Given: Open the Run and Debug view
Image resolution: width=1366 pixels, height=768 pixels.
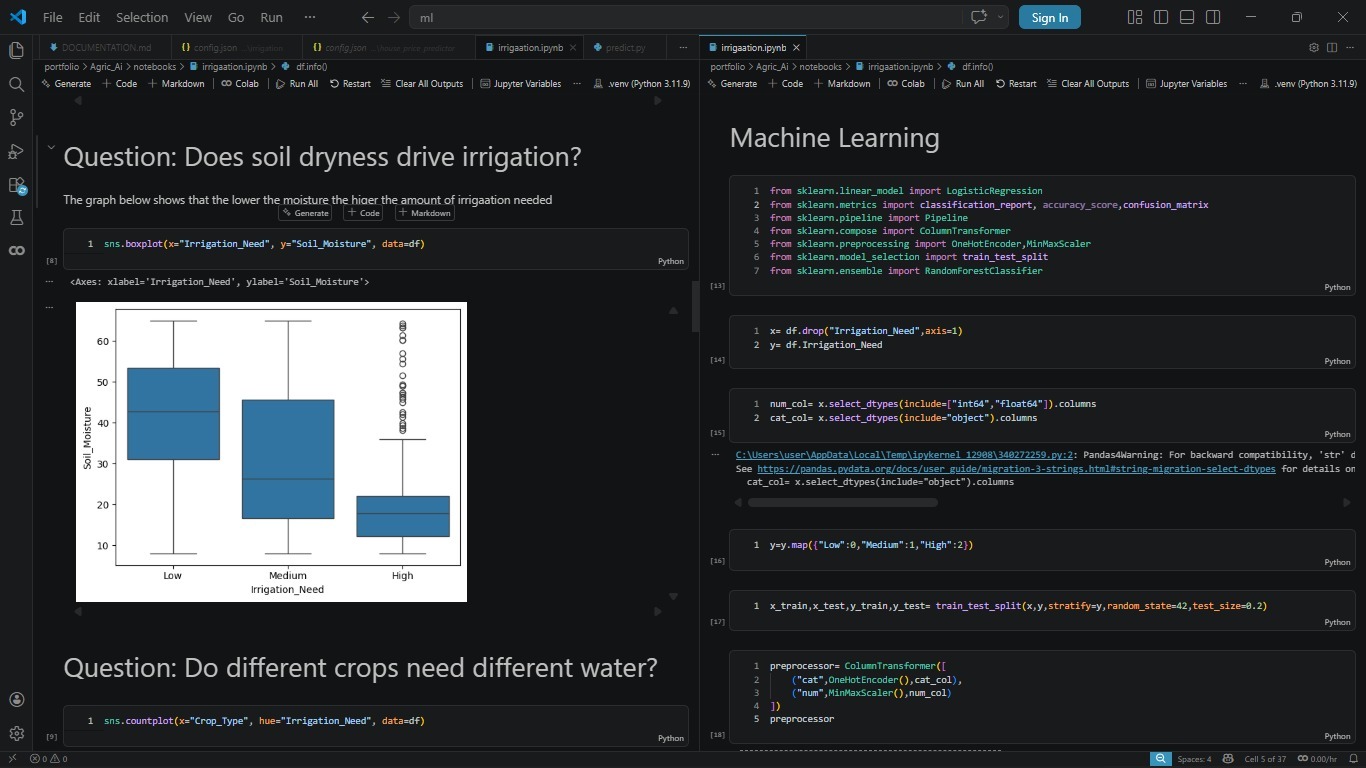Looking at the screenshot, I should (x=16, y=151).
